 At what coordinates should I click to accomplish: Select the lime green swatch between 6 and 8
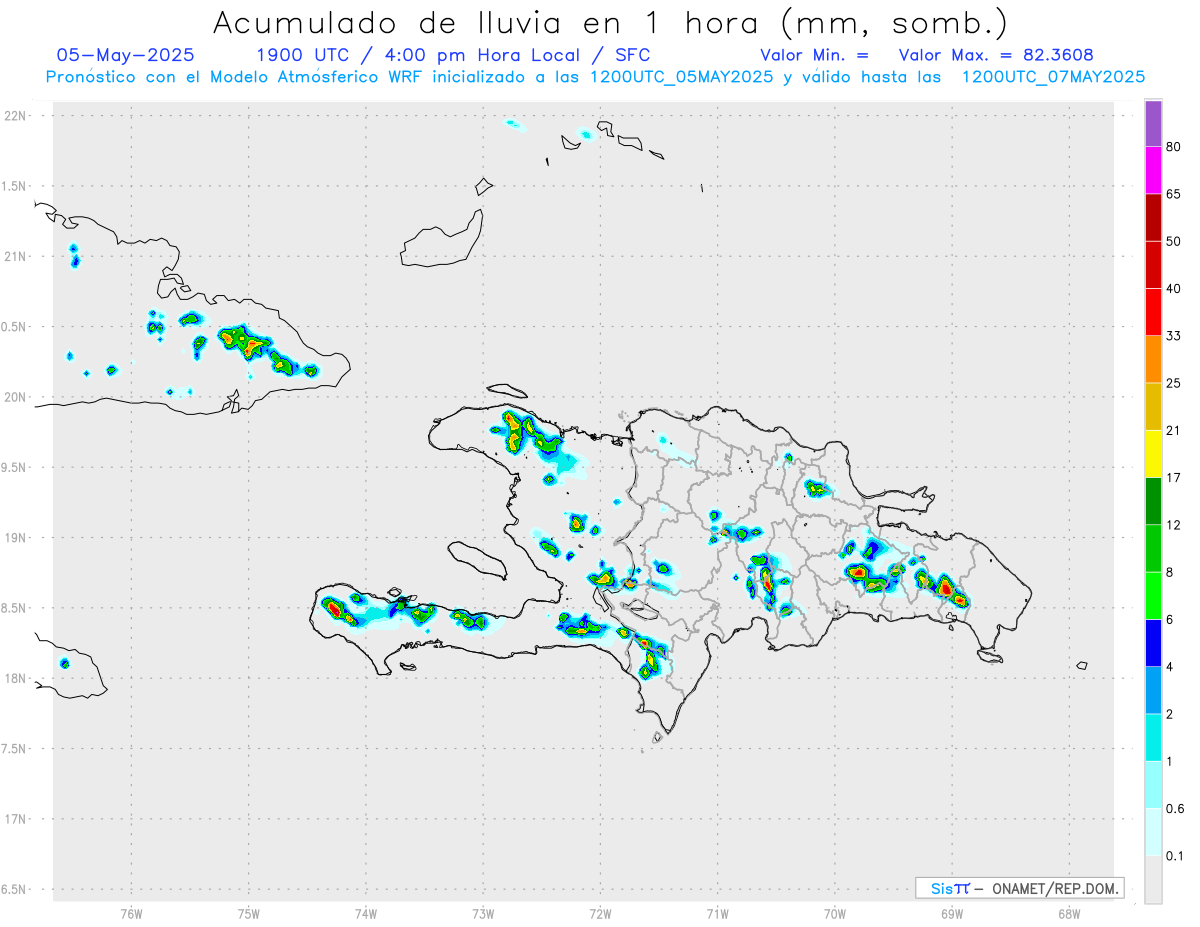[1153, 596]
